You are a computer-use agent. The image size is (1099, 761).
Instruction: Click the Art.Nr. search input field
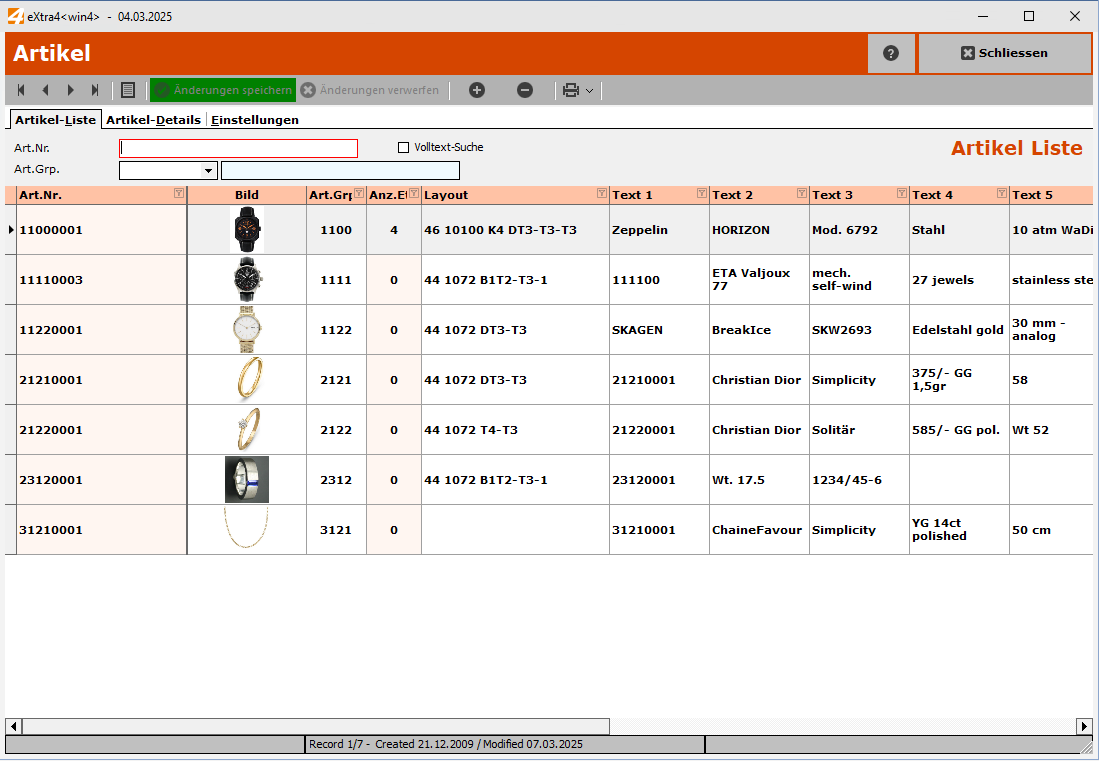238,149
